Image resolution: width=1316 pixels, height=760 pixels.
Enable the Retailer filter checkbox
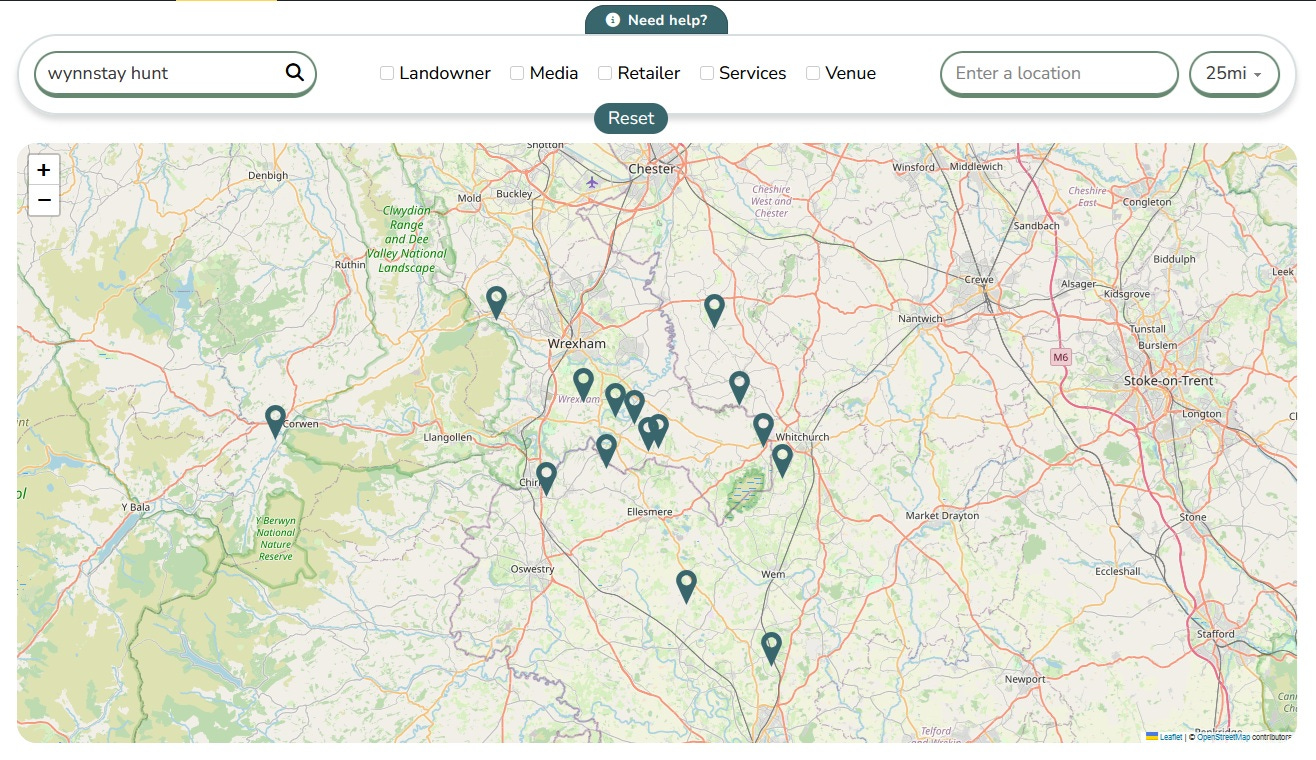[x=605, y=73]
